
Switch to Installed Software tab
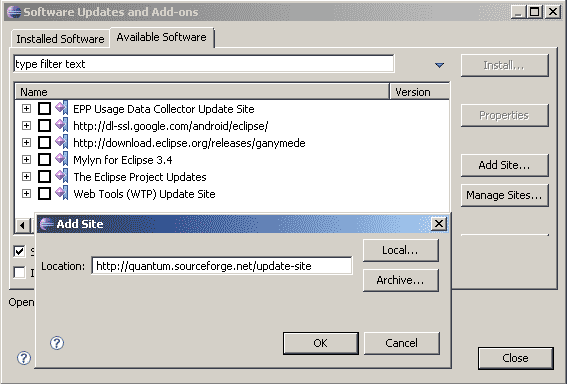(x=60, y=39)
